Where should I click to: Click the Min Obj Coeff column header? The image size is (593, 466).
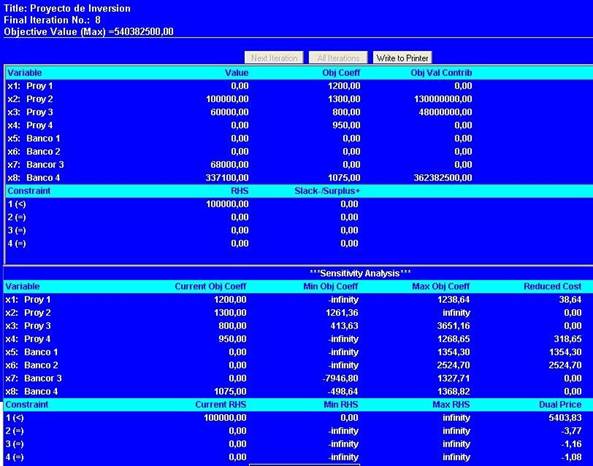click(331, 286)
